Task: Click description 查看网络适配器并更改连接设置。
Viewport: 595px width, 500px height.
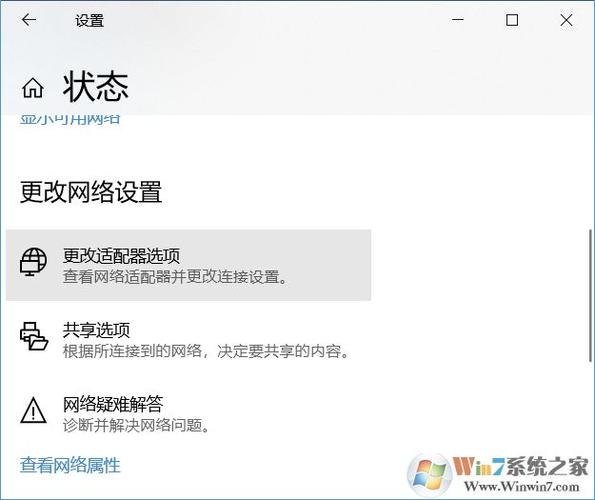Action: coord(175,277)
